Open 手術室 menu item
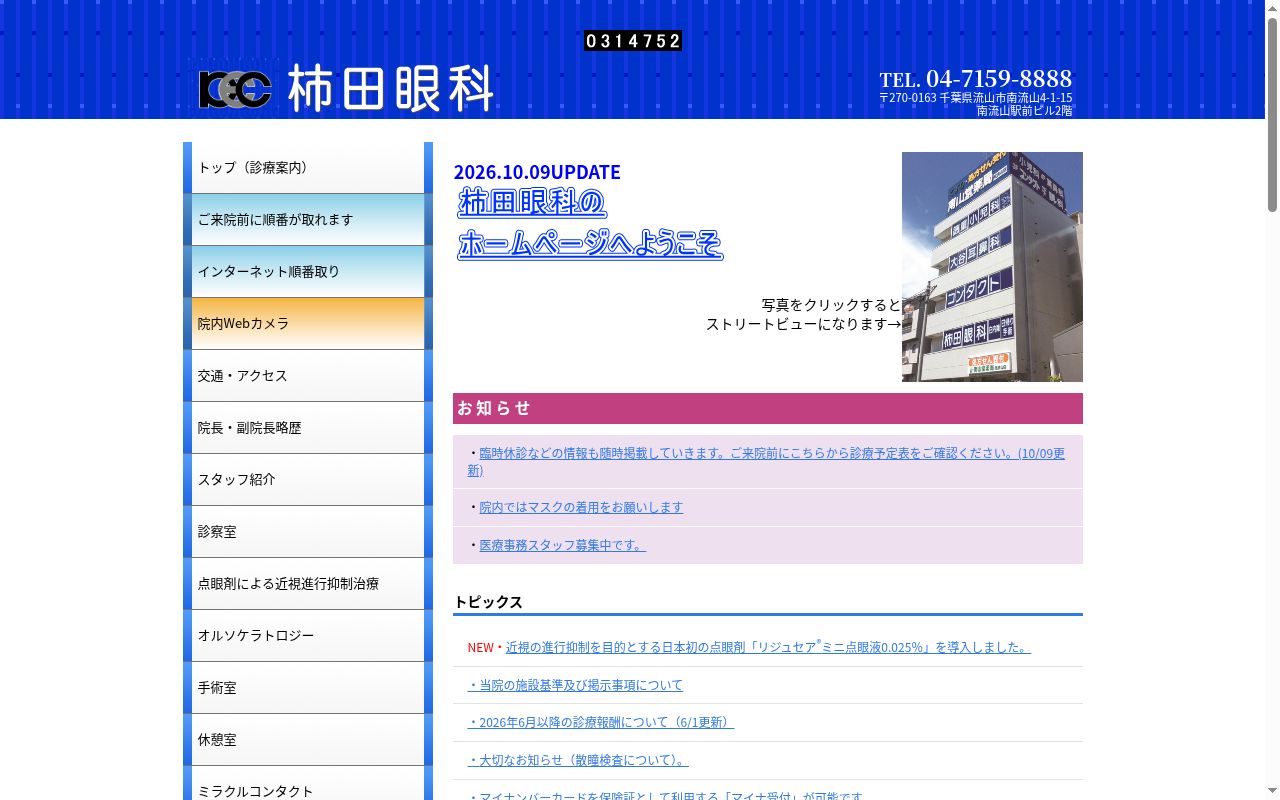1280x800 pixels. click(x=308, y=688)
